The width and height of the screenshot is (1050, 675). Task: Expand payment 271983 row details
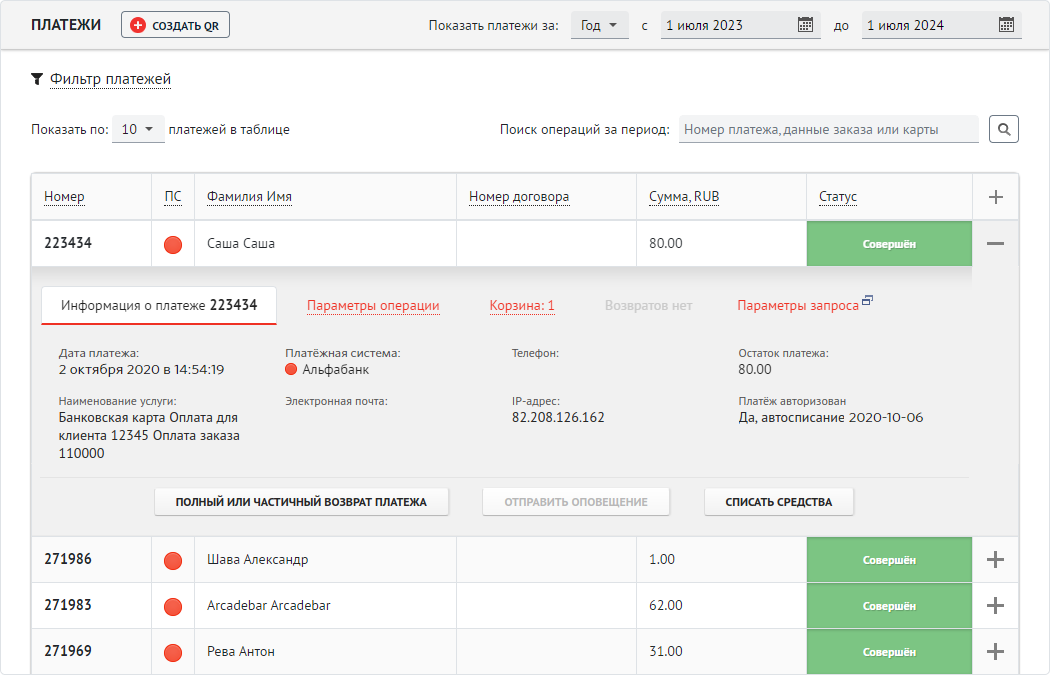coord(996,605)
